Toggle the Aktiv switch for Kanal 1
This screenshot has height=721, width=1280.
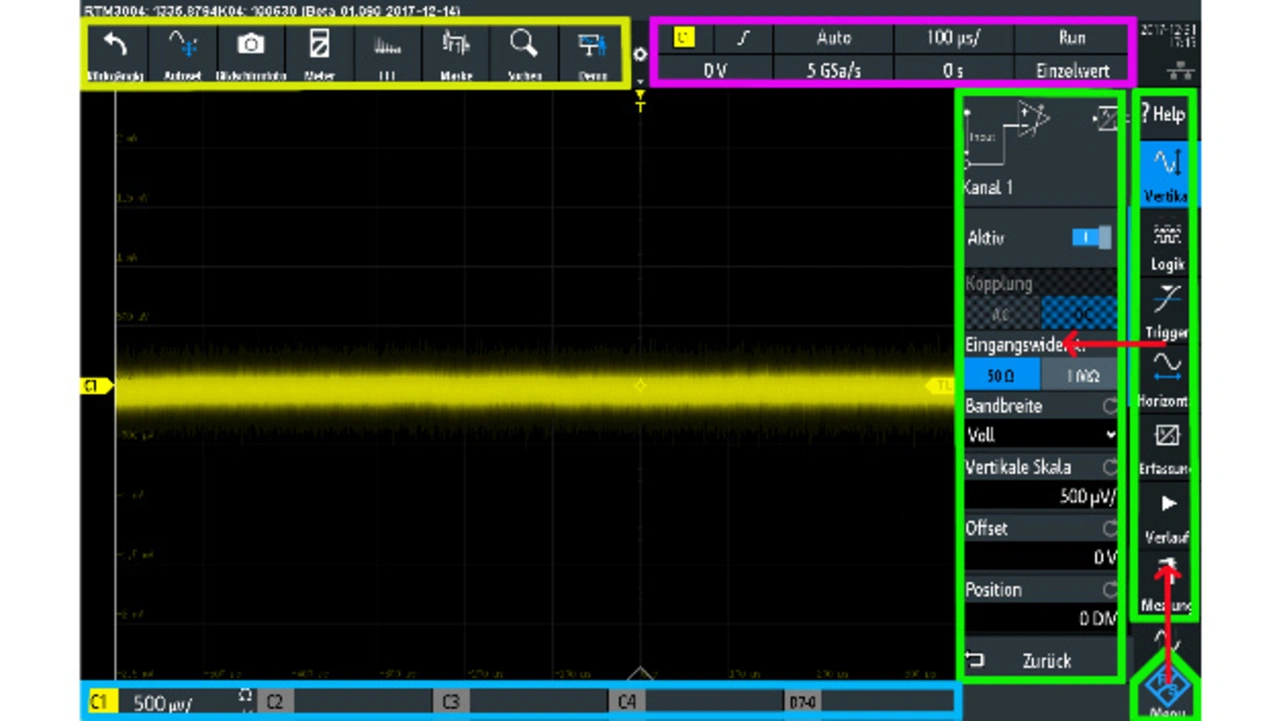click(x=1090, y=238)
